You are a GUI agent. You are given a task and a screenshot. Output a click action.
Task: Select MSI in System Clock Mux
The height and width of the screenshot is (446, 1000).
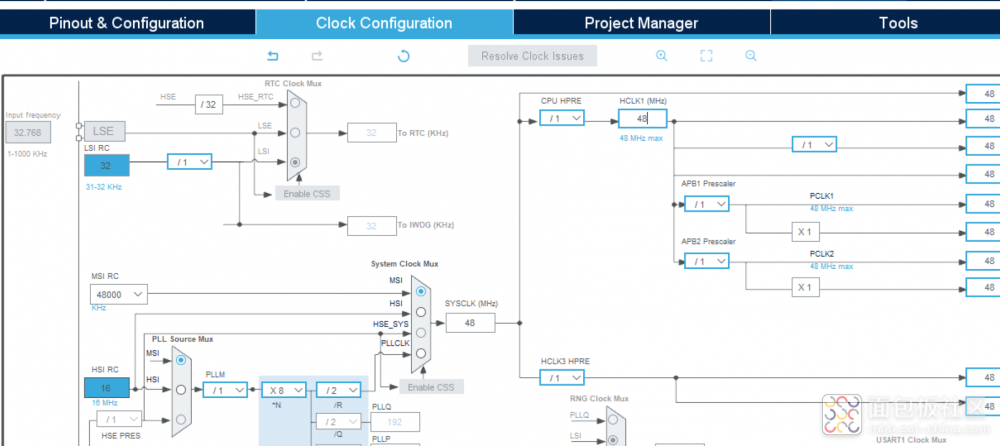point(420,291)
